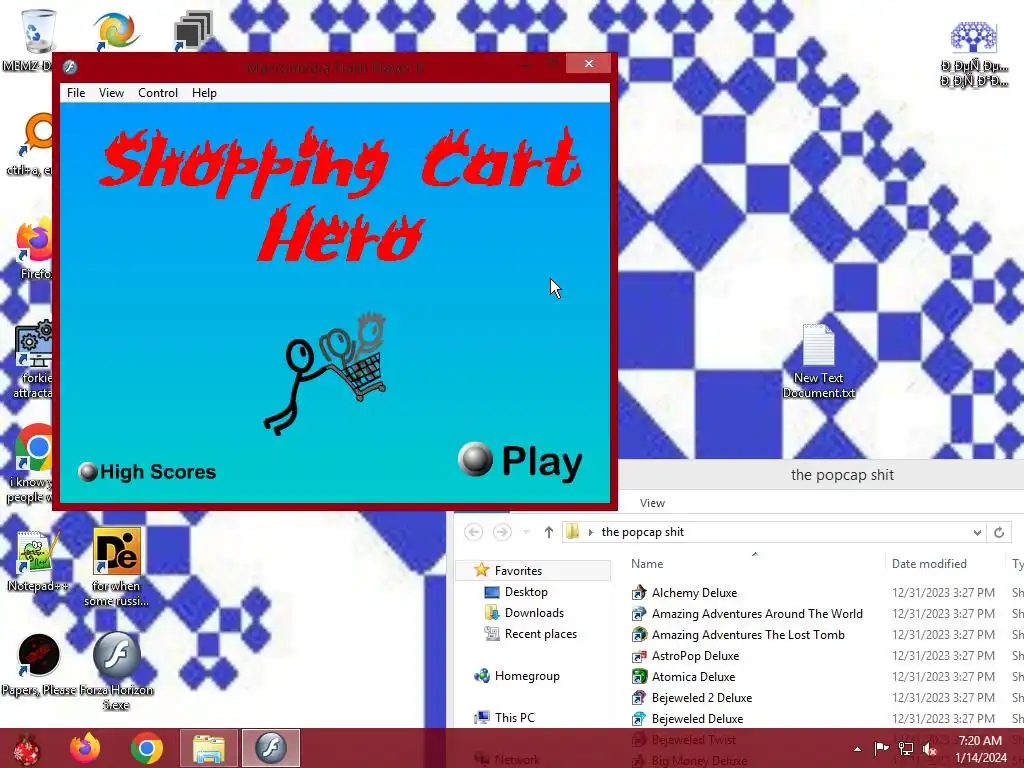Open High Scores in the game
The height and width of the screenshot is (768, 1024).
[x=147, y=472]
